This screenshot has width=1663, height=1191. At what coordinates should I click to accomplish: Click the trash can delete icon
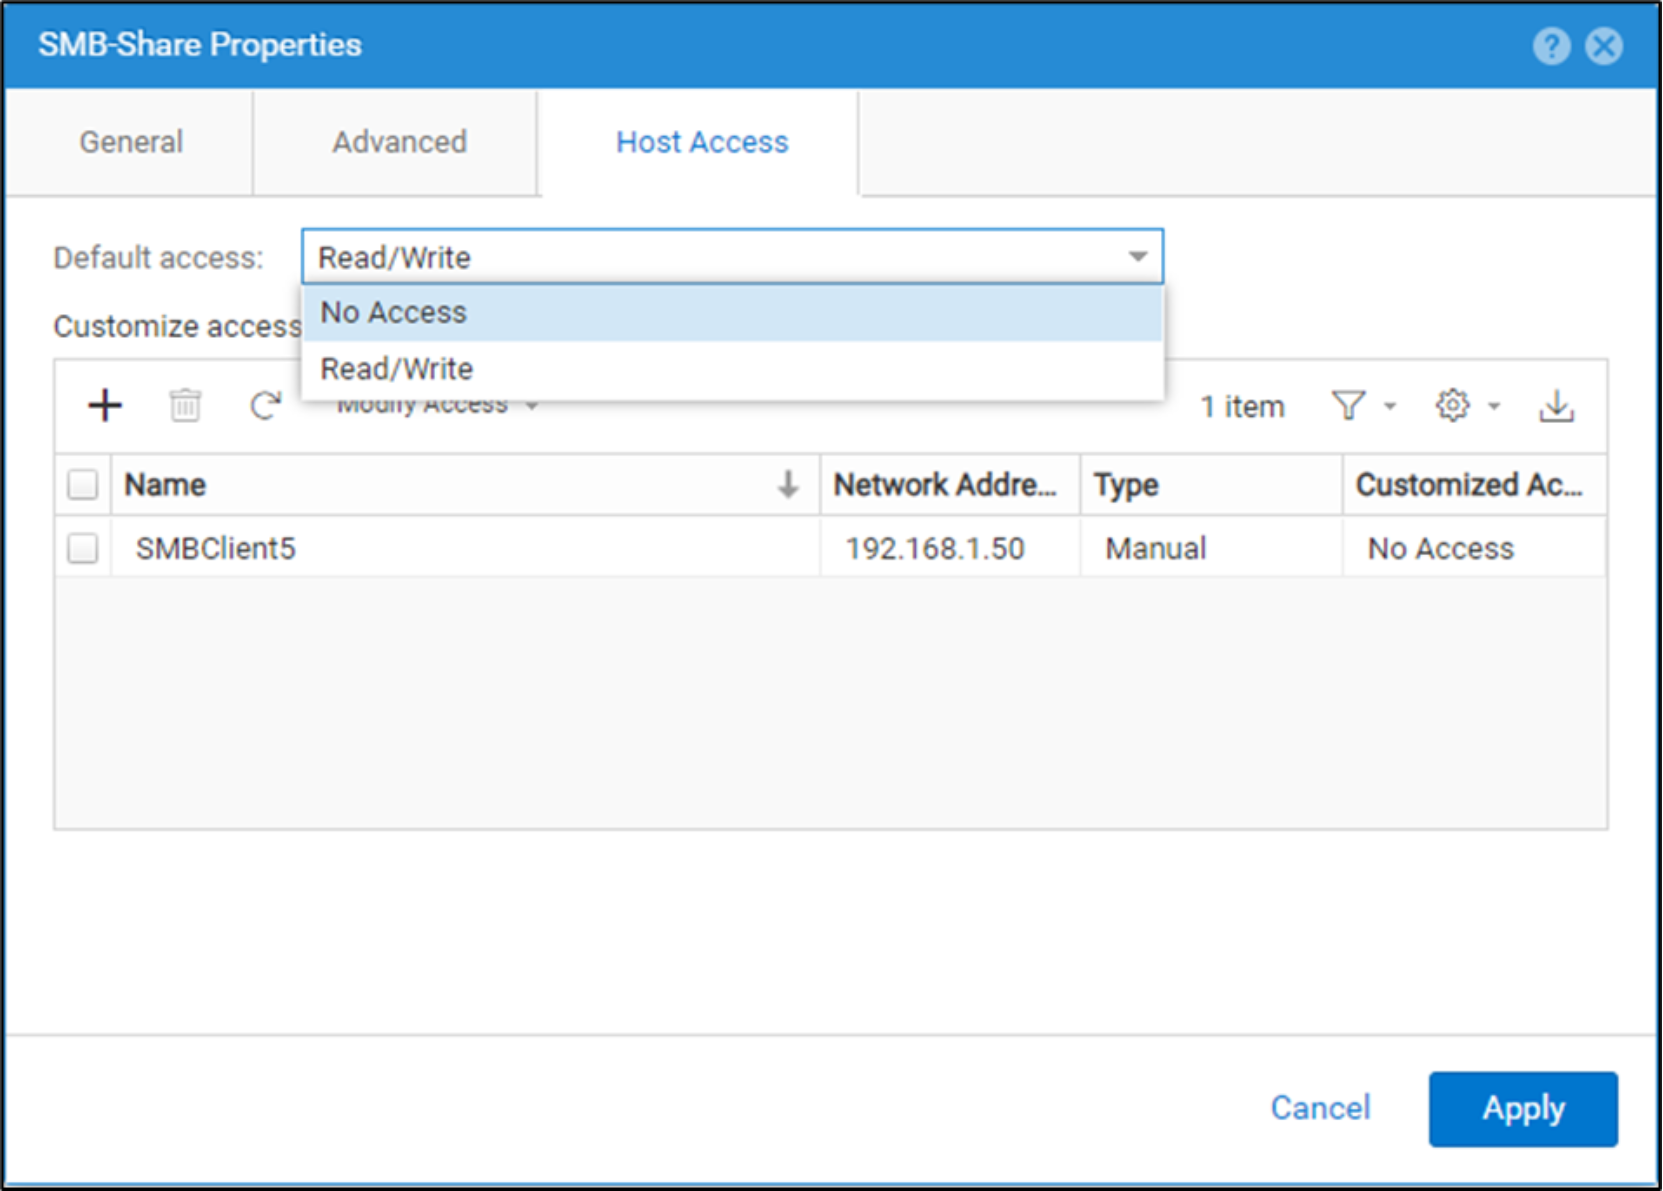[185, 406]
